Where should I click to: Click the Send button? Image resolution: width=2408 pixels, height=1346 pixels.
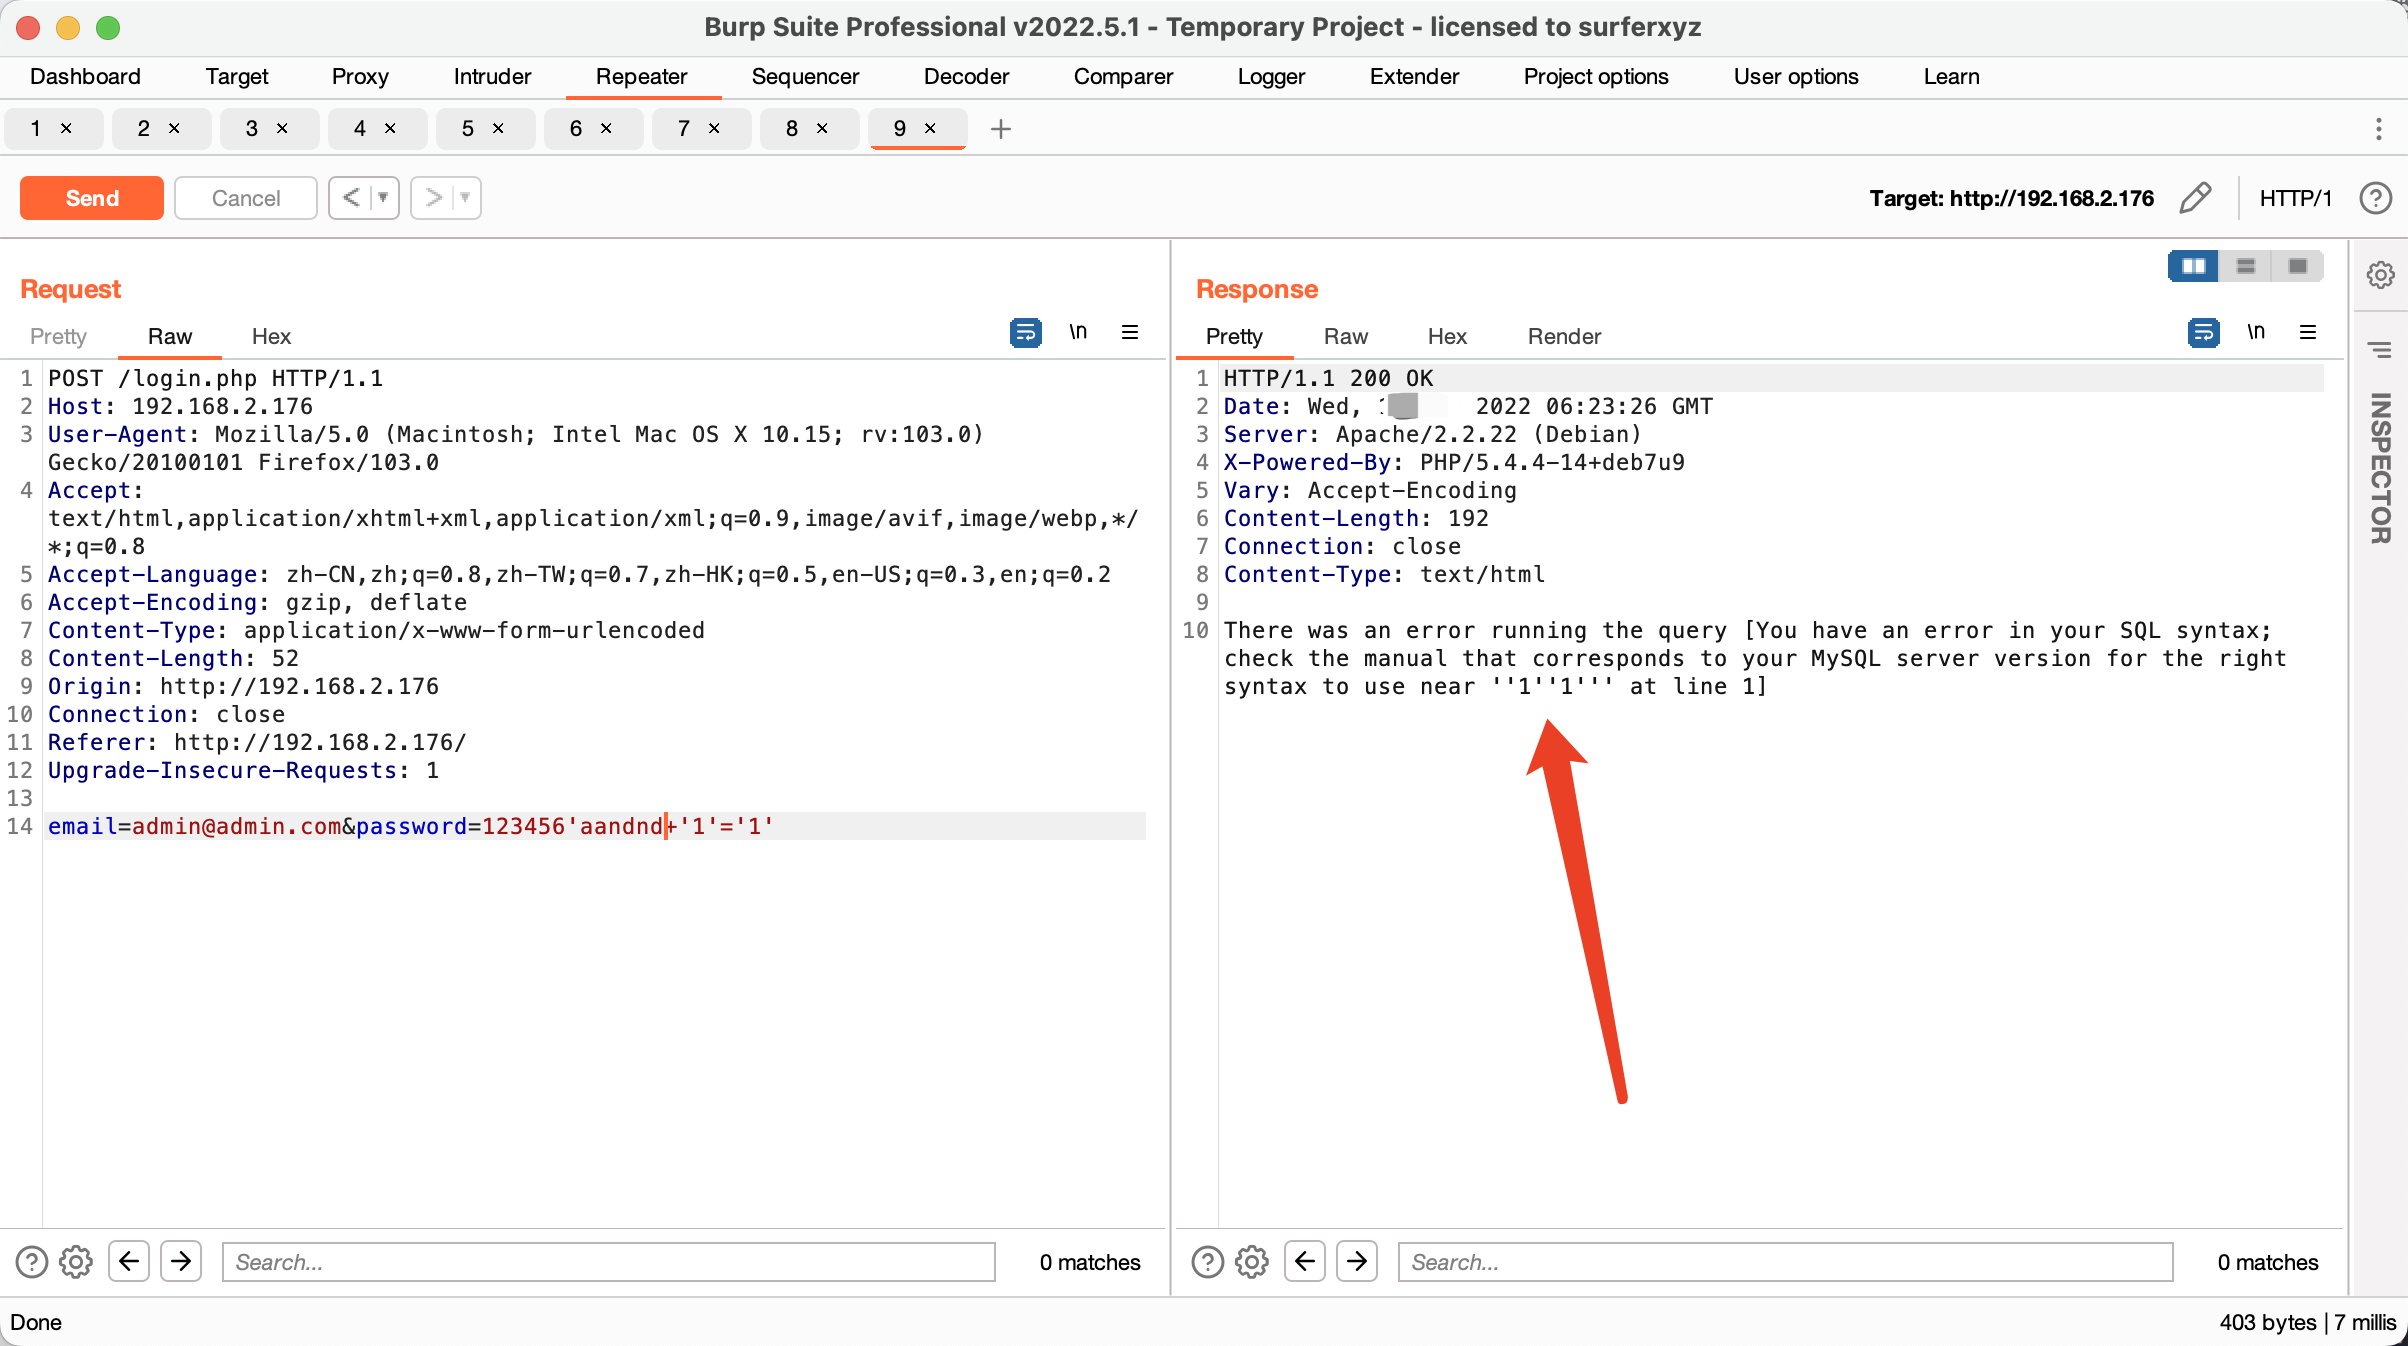coord(92,198)
